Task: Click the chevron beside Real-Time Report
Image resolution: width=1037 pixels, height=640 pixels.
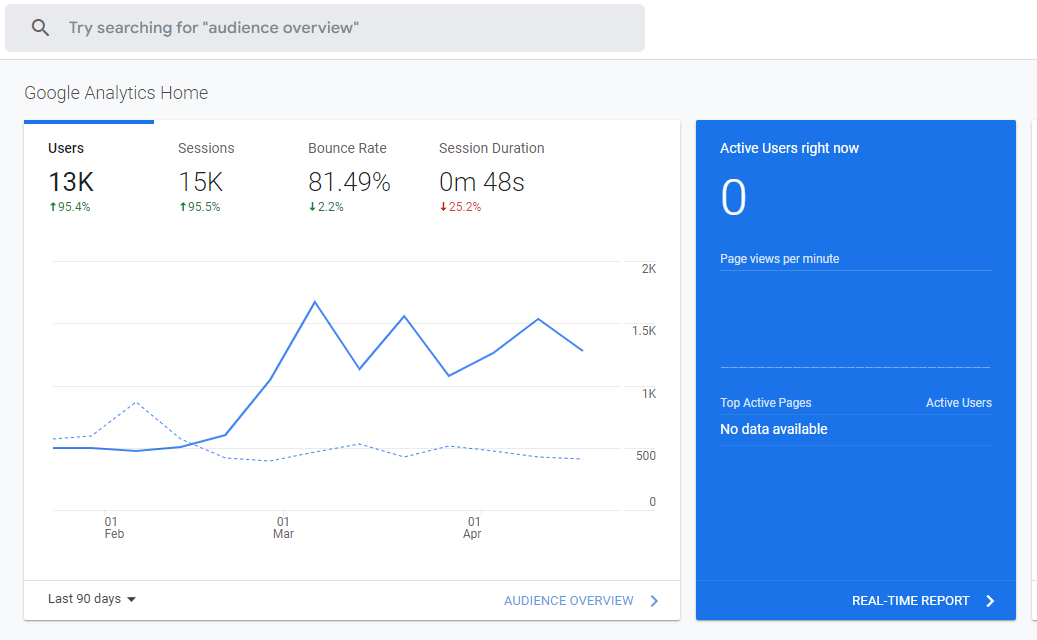Action: [x=990, y=600]
